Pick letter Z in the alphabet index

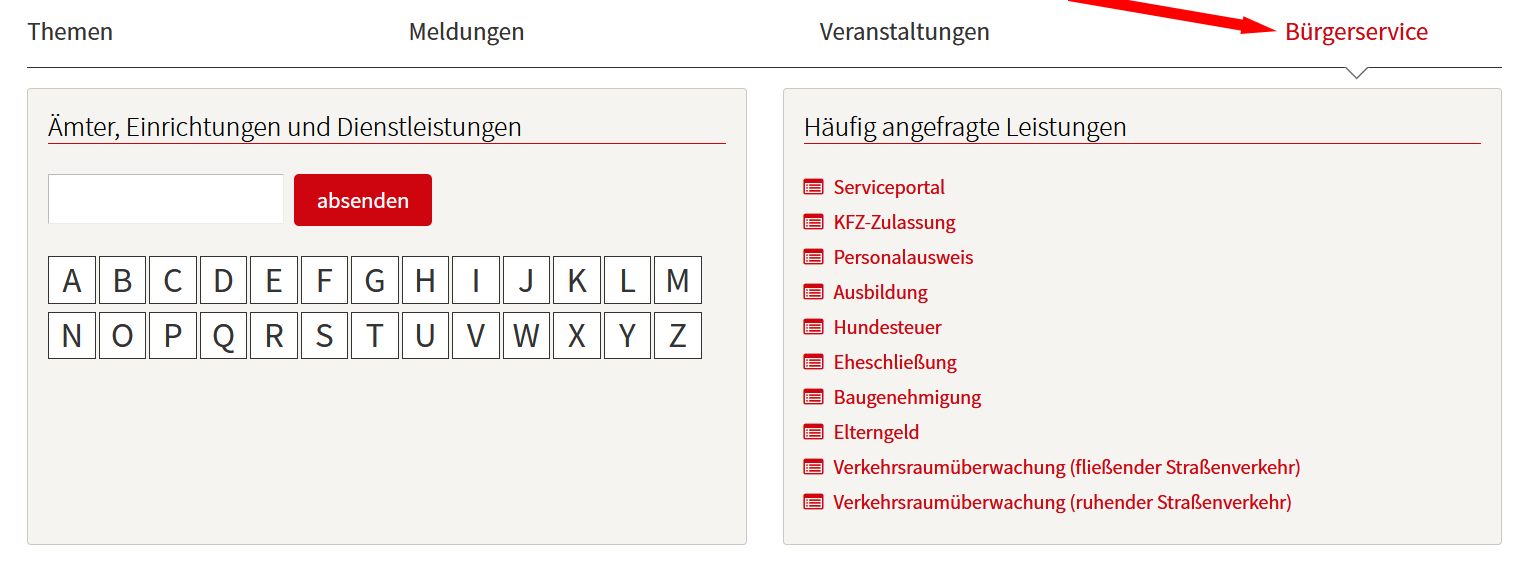(678, 335)
